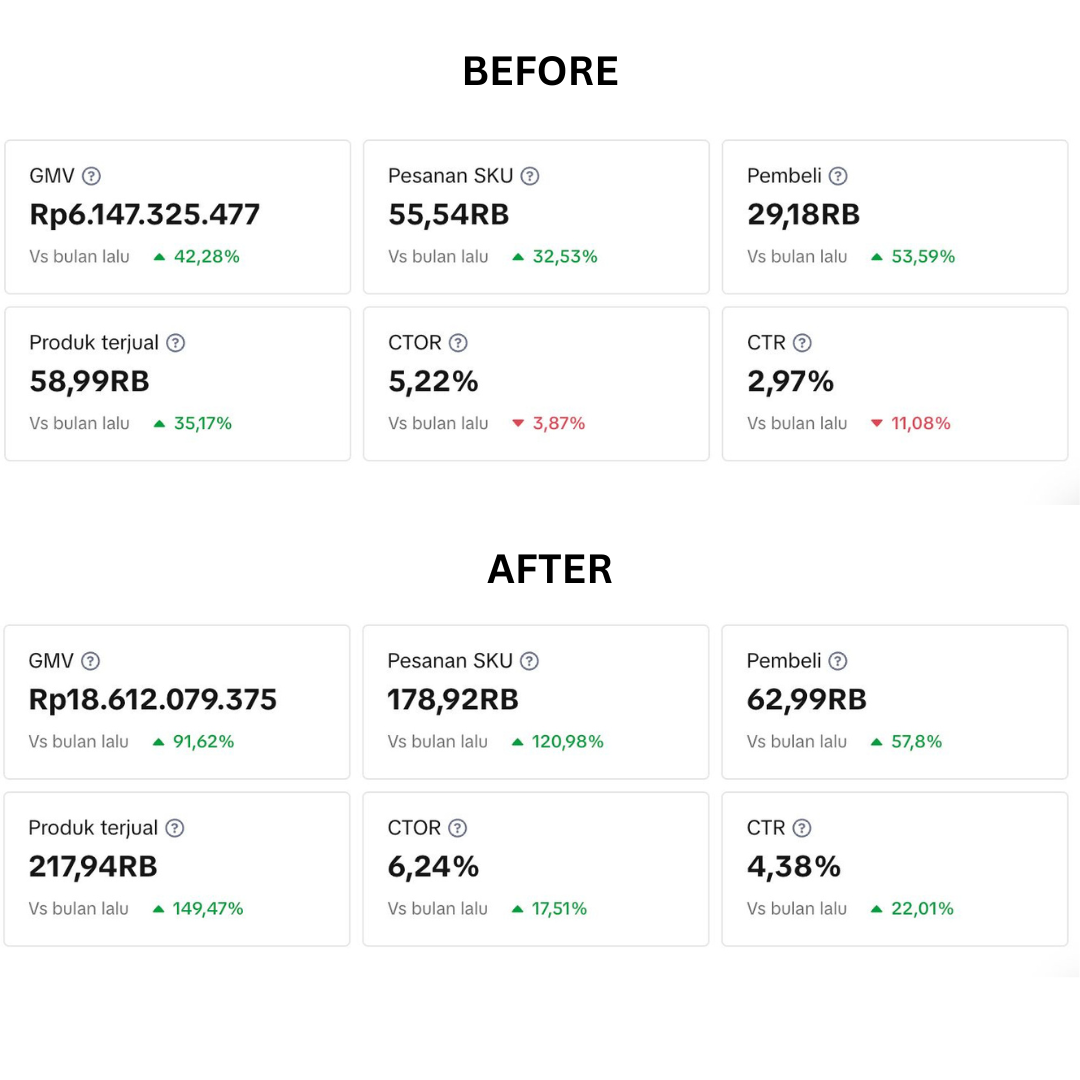1080x1080 pixels.
Task: Show Produk terjual tooltip icon in BEFORE section
Action: click(176, 343)
